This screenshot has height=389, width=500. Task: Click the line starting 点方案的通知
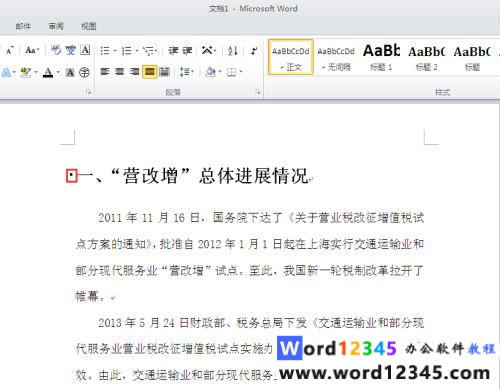coord(250,244)
